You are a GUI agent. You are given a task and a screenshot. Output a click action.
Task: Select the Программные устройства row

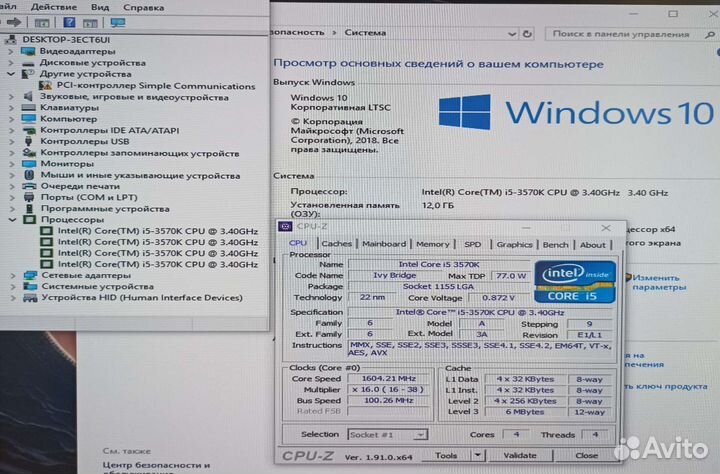click(105, 209)
